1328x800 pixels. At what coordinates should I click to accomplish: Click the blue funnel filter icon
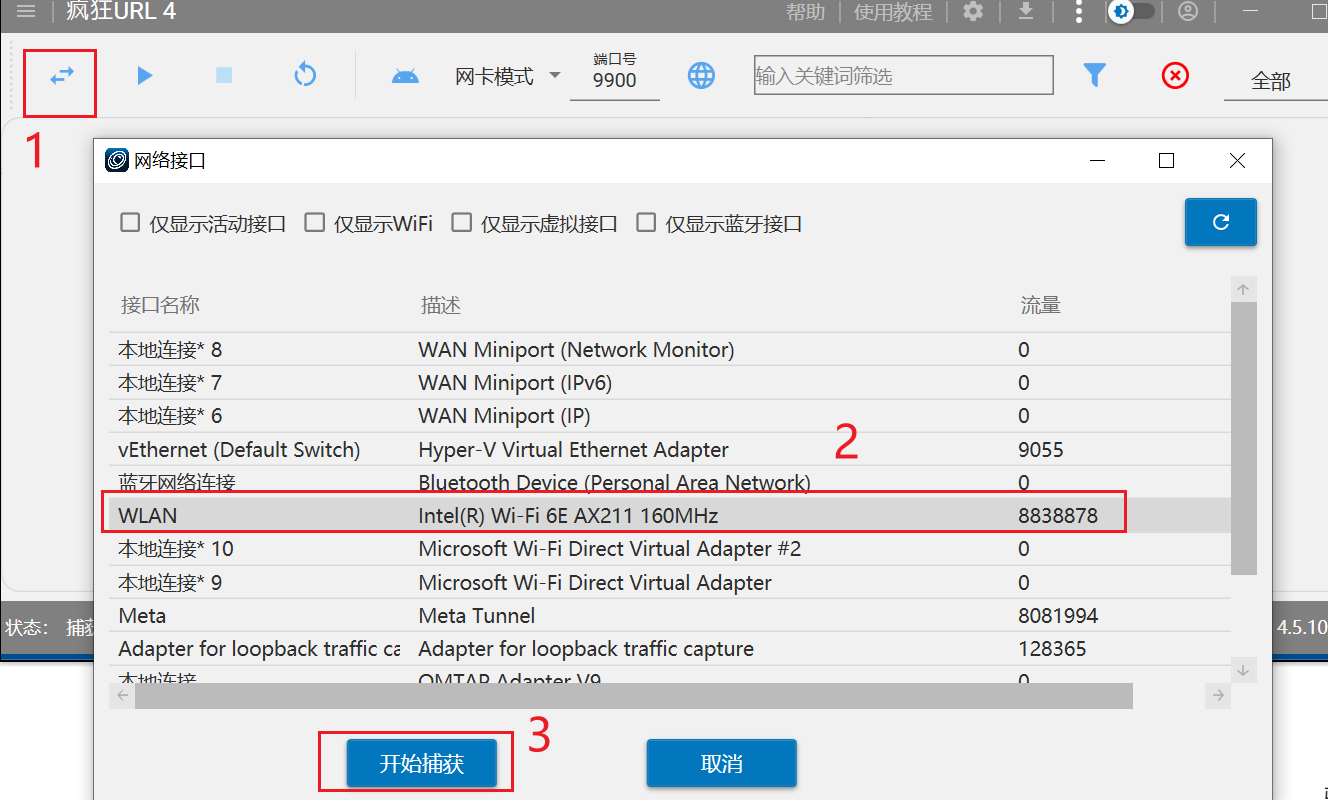(1095, 75)
